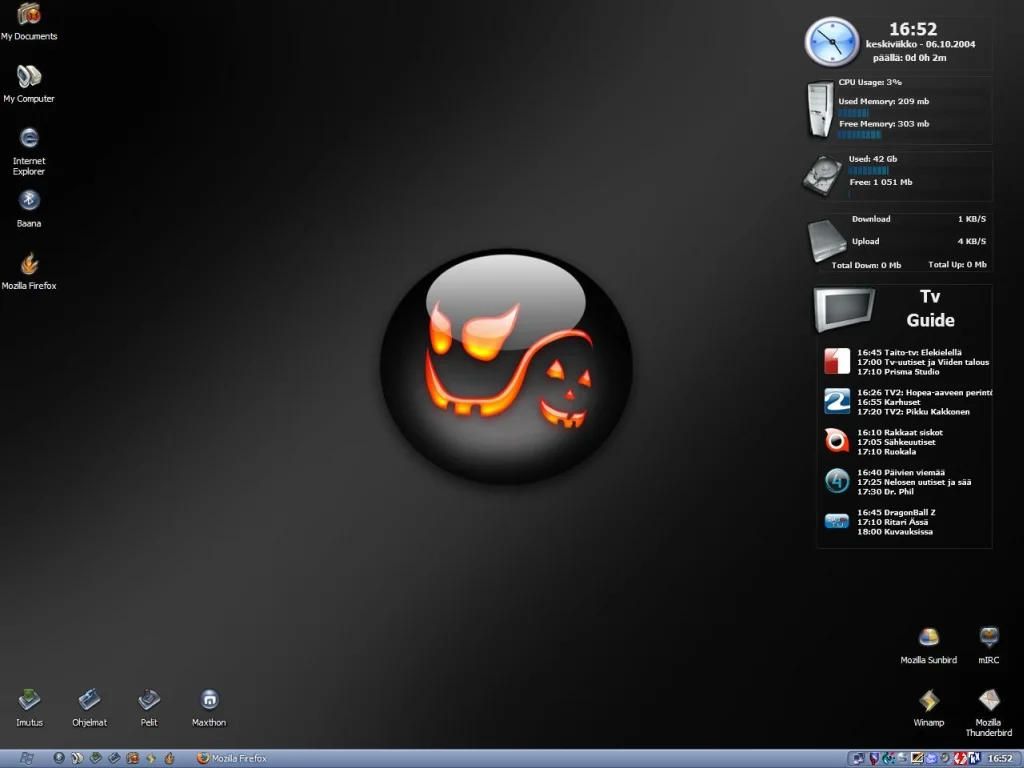Click the system tray clock showing 16:52

coord(1000,759)
